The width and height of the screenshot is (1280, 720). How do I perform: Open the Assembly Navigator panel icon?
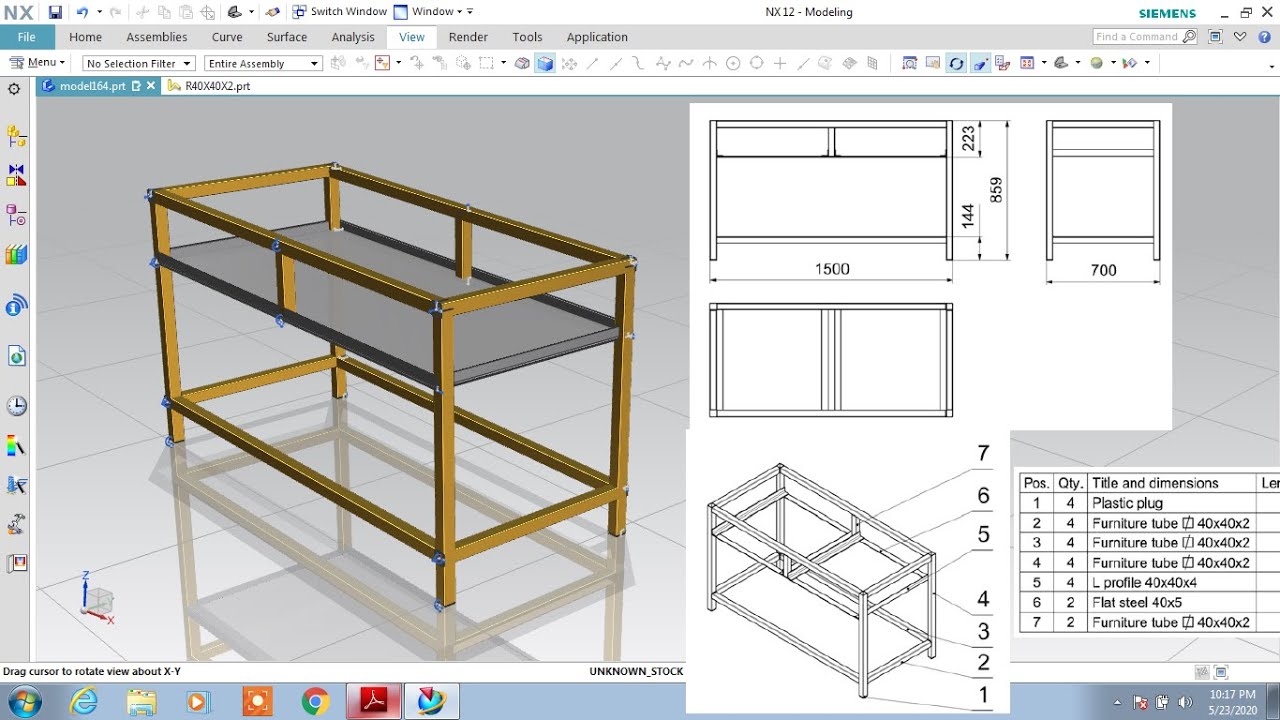pos(16,135)
